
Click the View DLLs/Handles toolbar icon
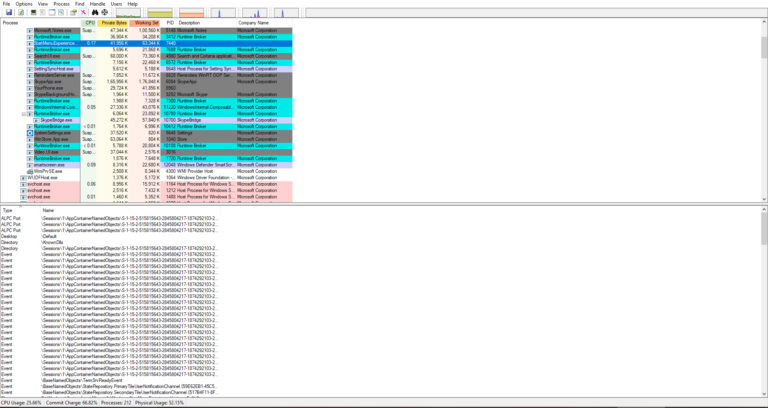pos(60,12)
